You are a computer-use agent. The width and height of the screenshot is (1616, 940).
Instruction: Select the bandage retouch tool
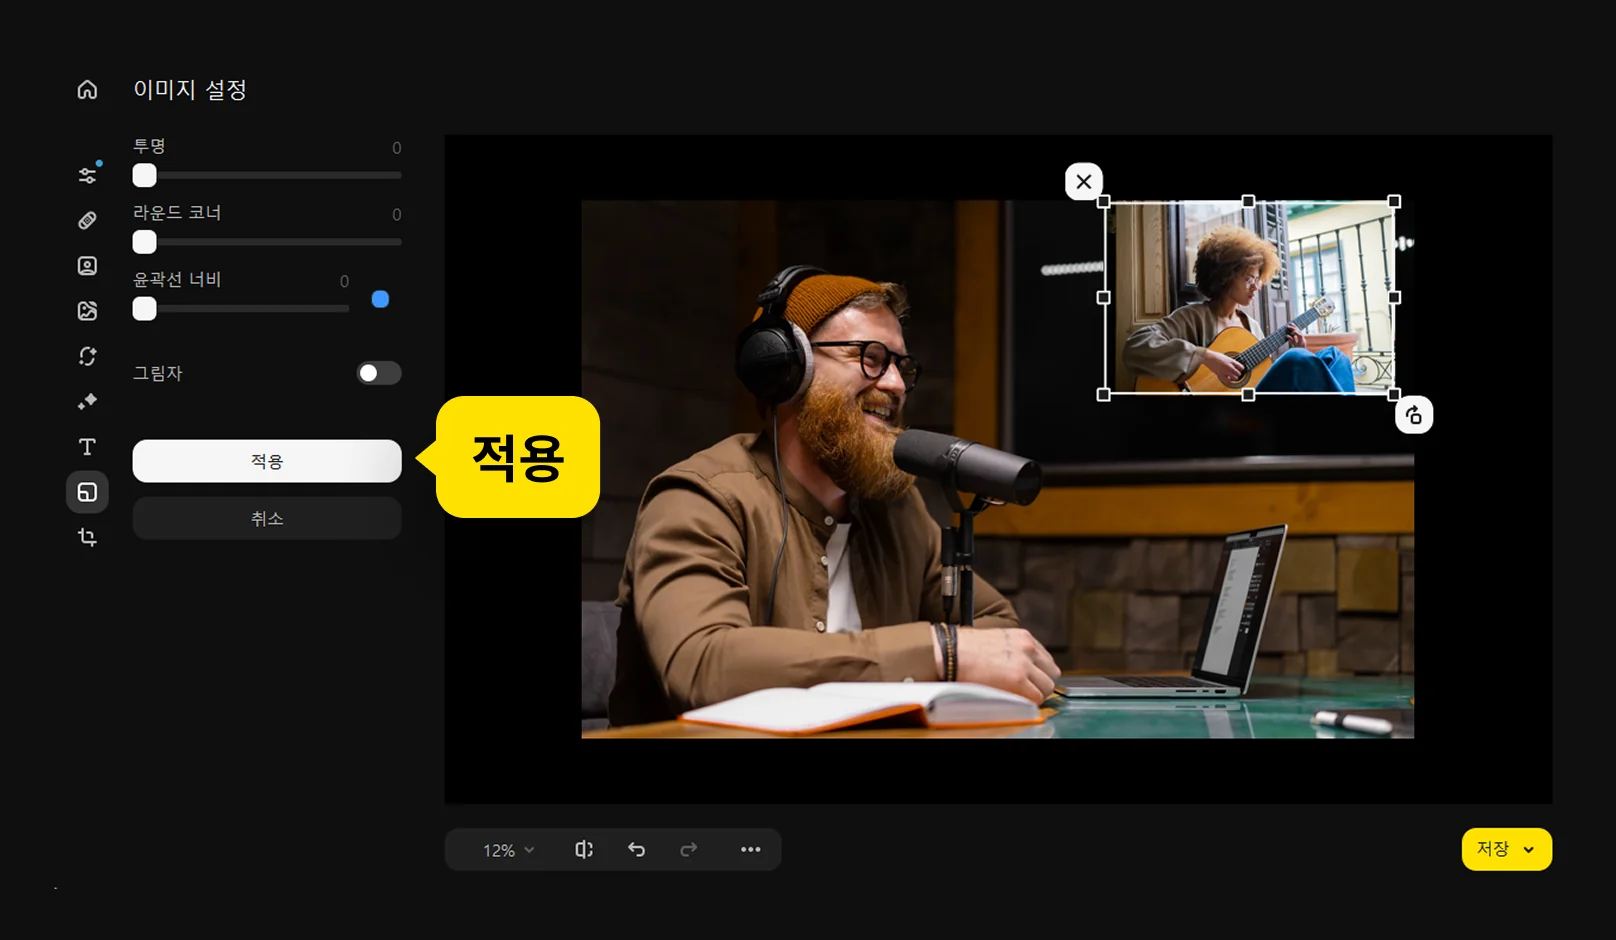tap(87, 220)
